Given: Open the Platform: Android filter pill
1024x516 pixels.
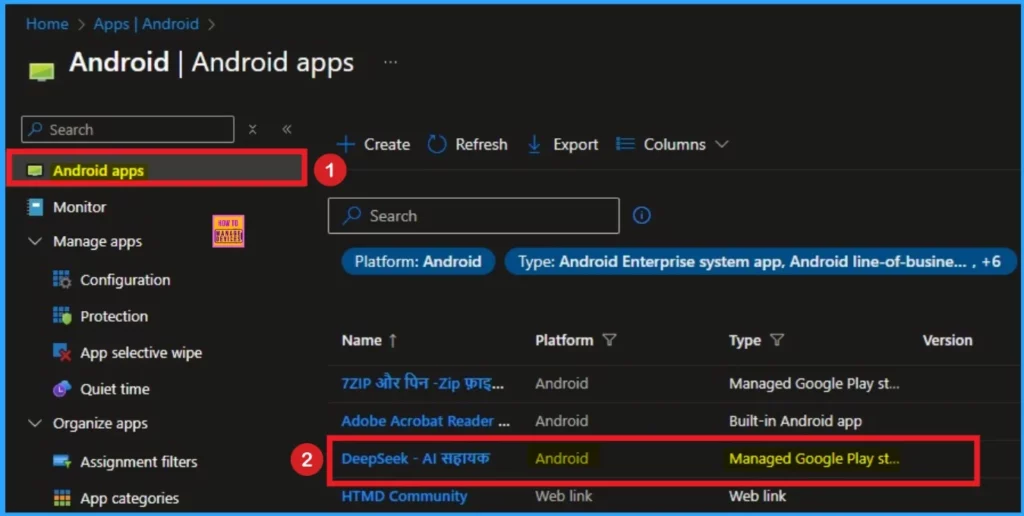Looking at the screenshot, I should pos(418,262).
